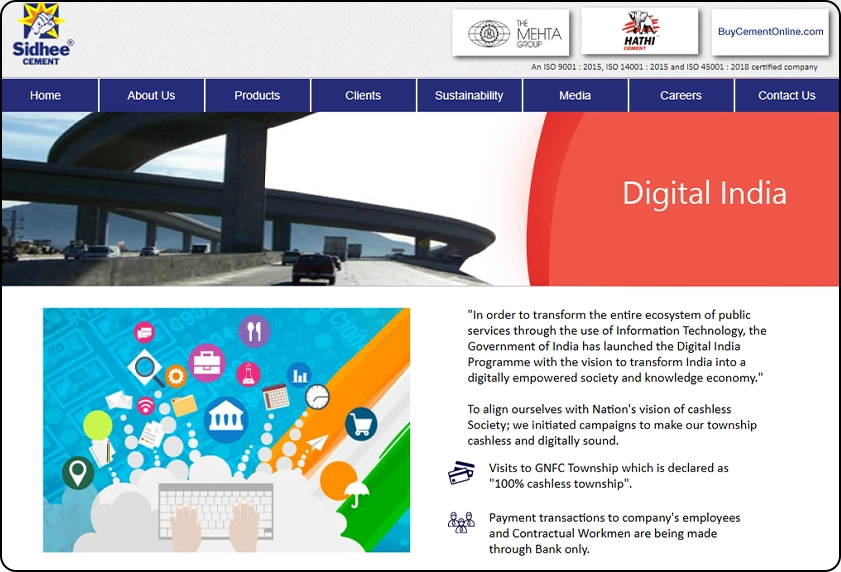
Task: Click the Digital India illustration image
Action: (226, 430)
